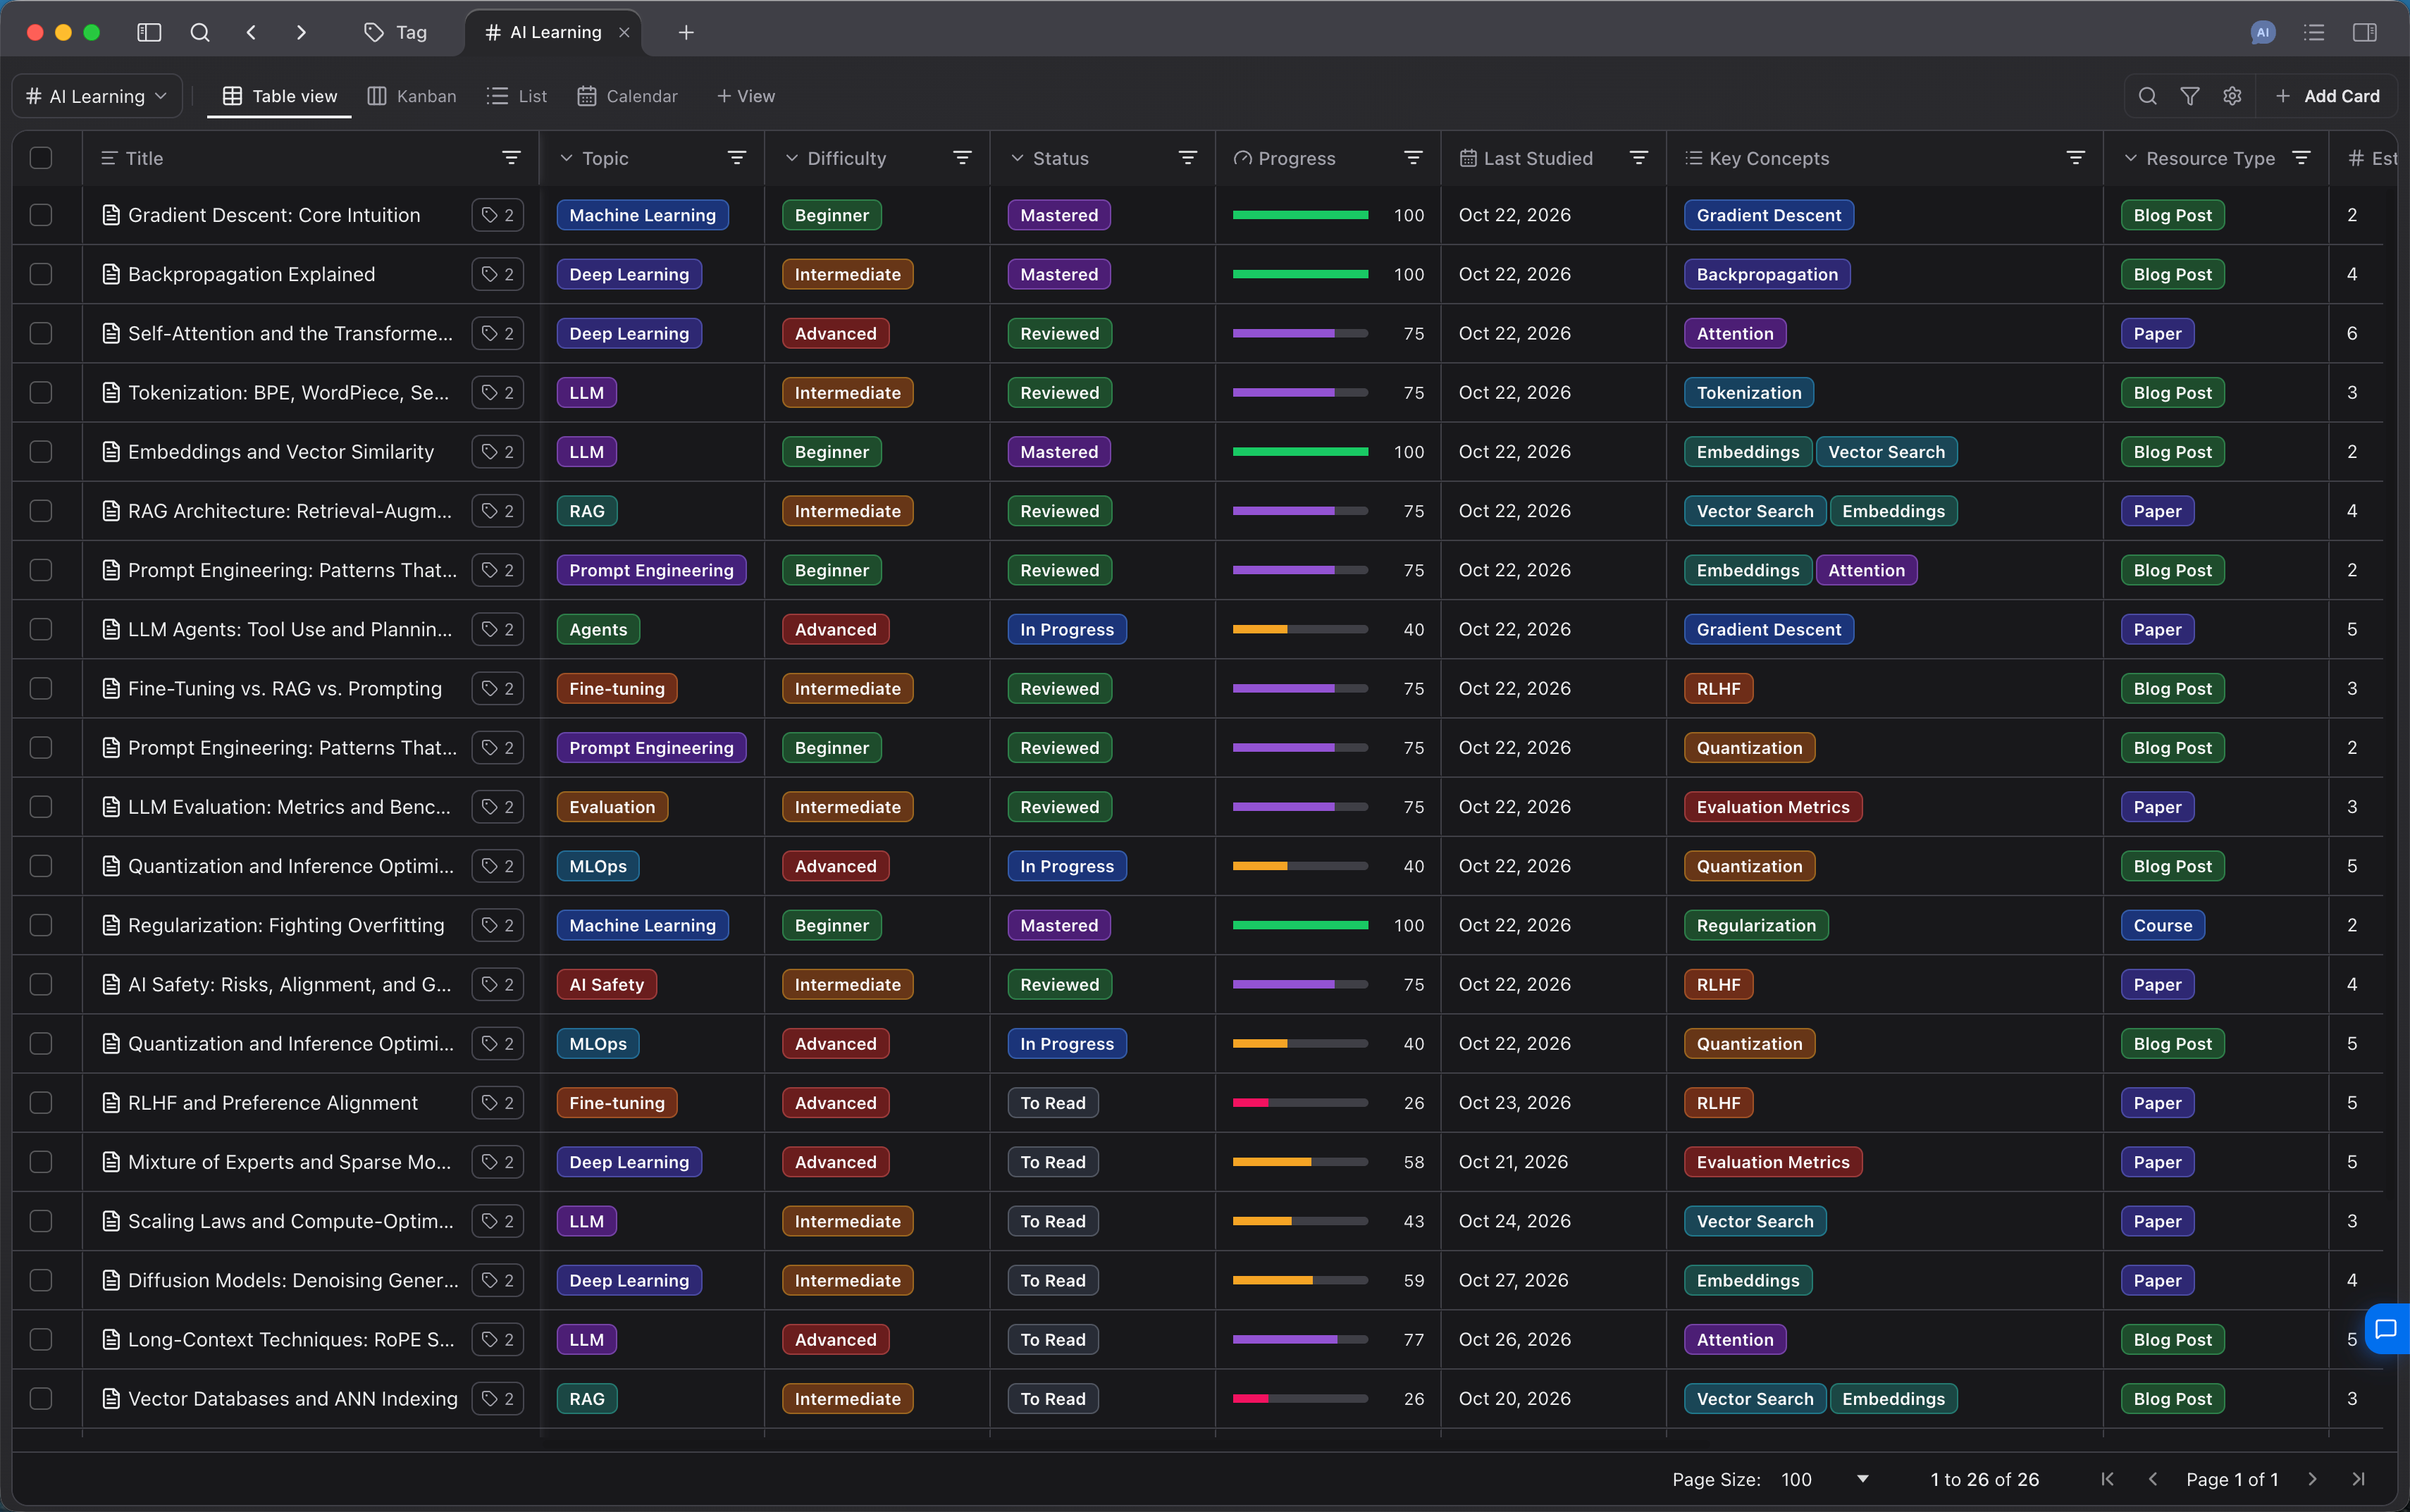Switch to the Kanban view tab
Viewport: 2410px width, 1512px height.
pyautogui.click(x=412, y=96)
